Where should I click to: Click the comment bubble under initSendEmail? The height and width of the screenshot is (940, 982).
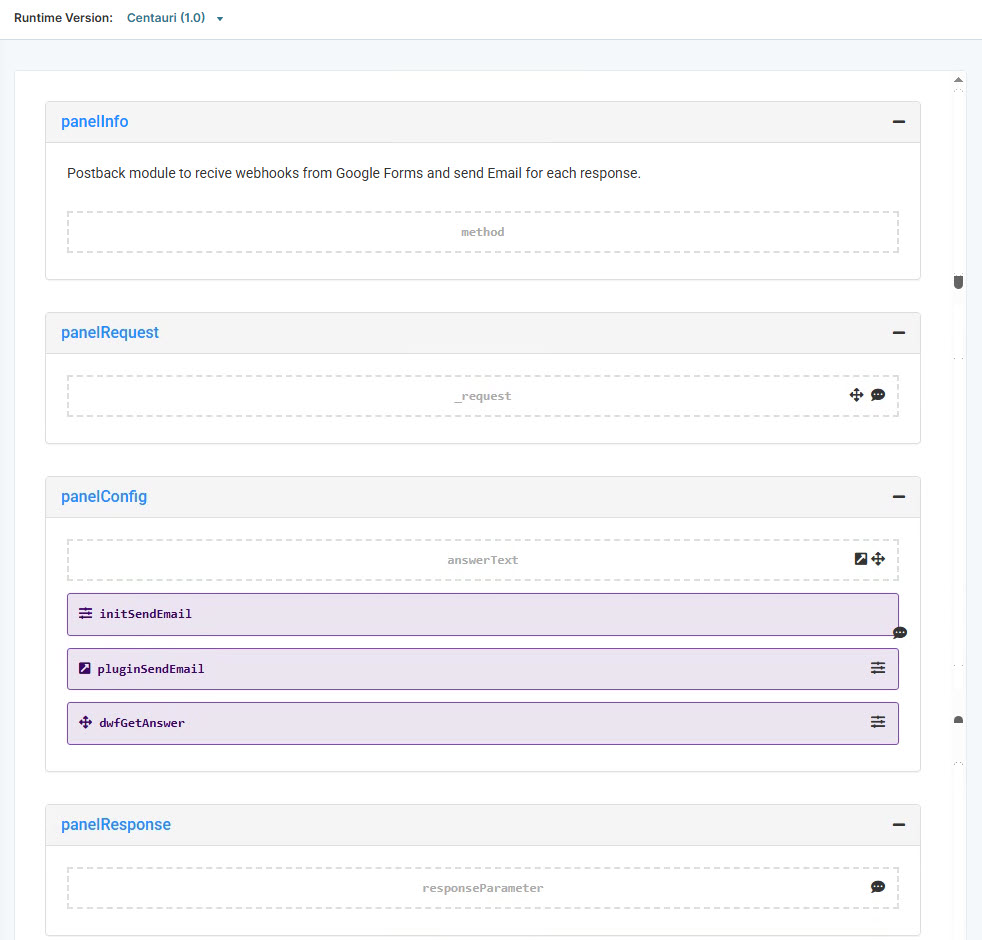pyautogui.click(x=899, y=633)
